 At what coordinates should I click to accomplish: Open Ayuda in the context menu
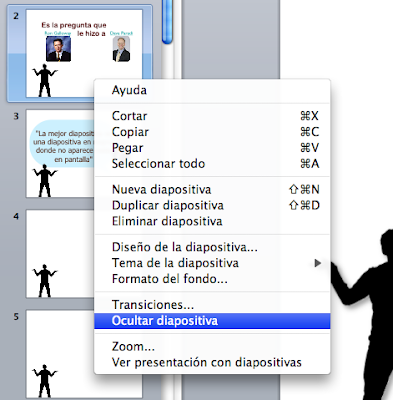(x=212, y=90)
